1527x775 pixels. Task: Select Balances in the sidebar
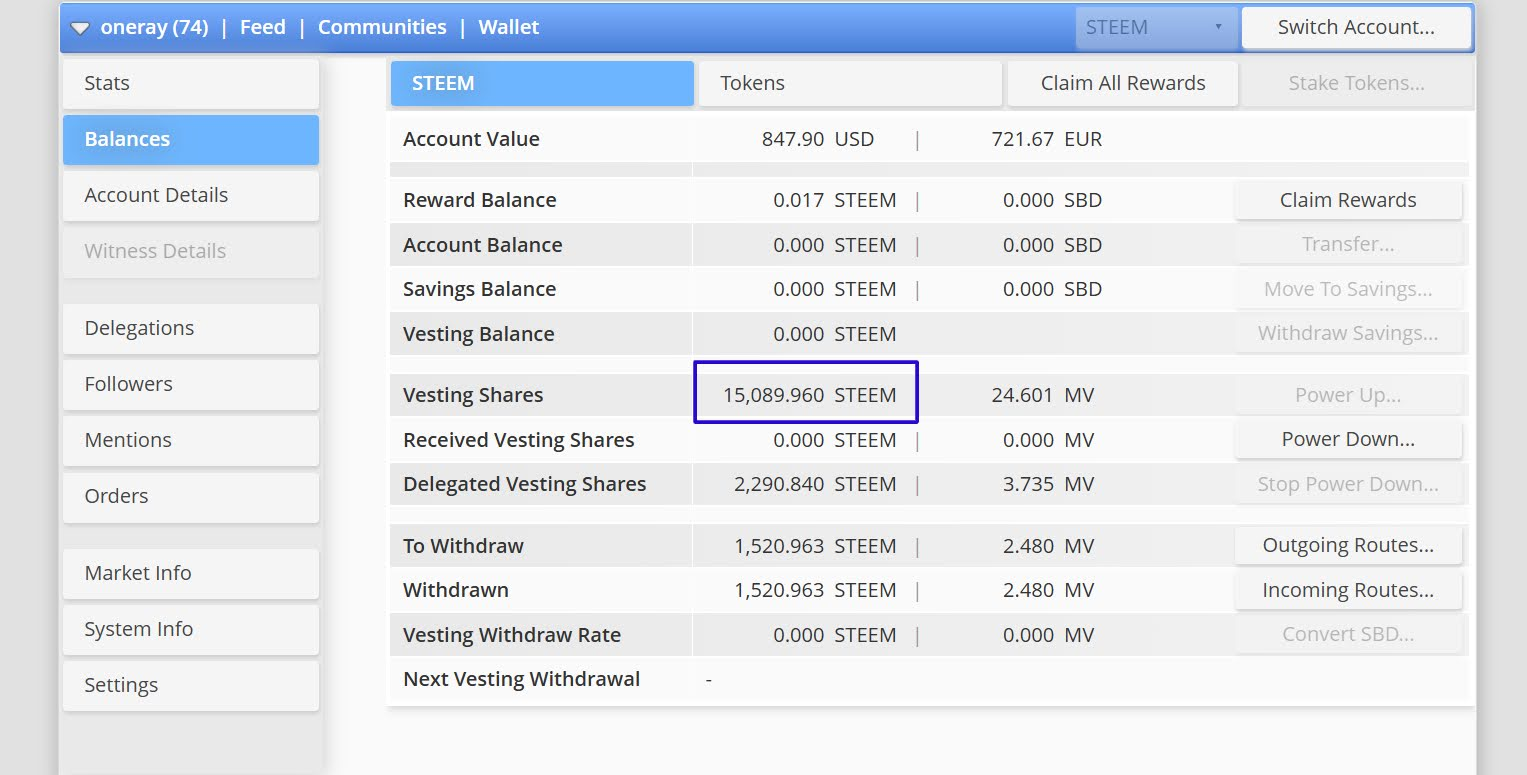191,140
